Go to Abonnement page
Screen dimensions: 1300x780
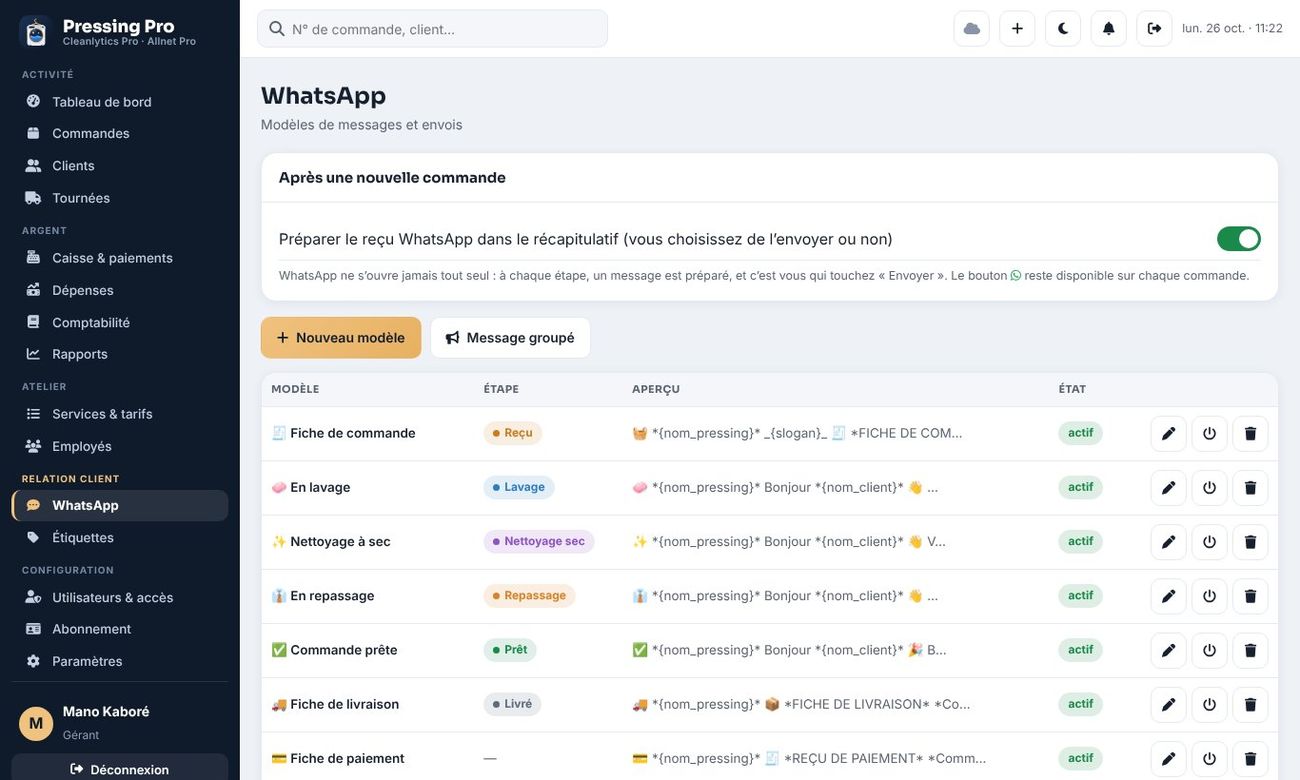pyautogui.click(x=120, y=629)
